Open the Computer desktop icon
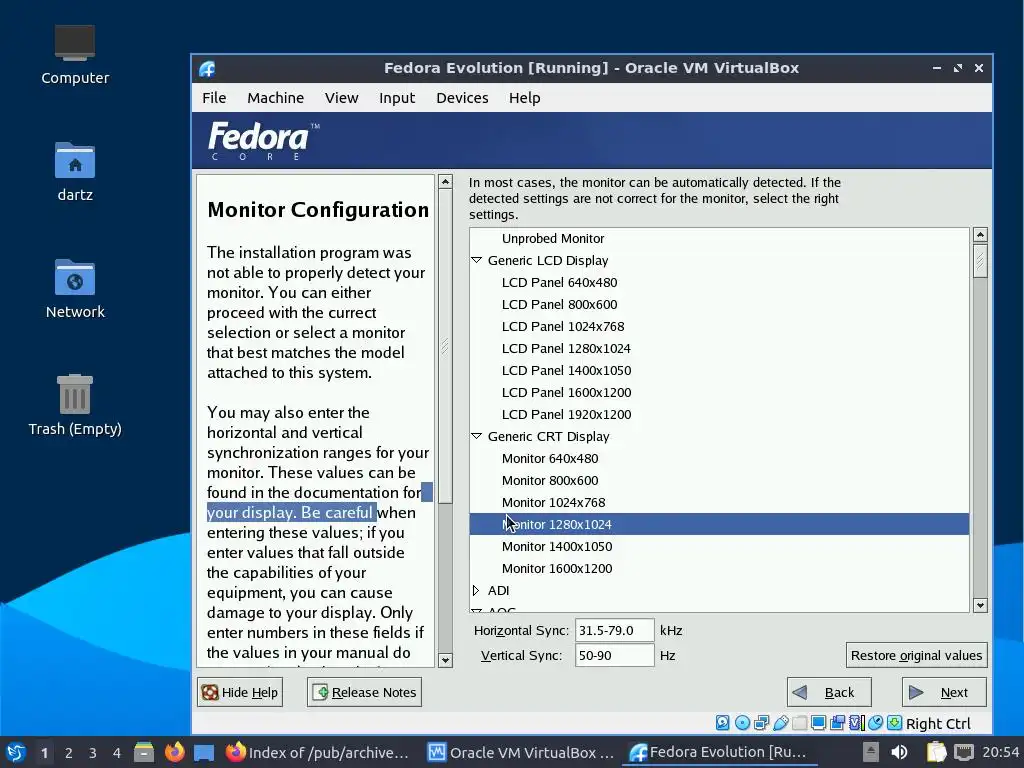Viewport: 1024px width, 768px height. tap(75, 55)
